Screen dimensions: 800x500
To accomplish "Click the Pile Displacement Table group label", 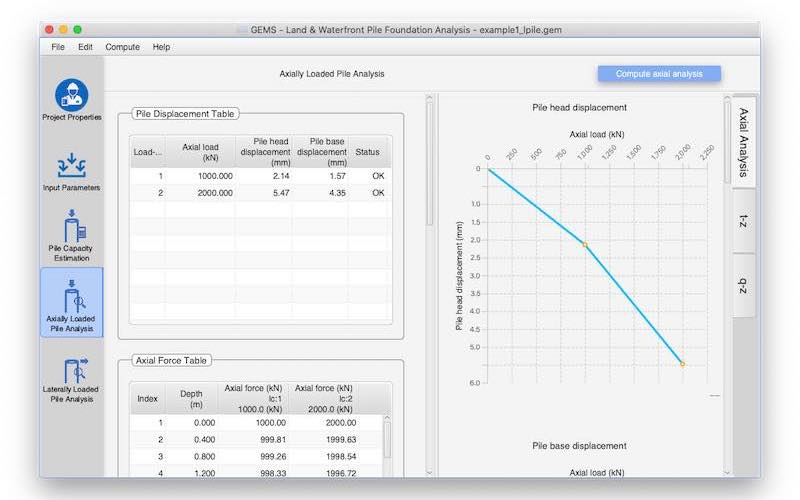I will 185,114.
